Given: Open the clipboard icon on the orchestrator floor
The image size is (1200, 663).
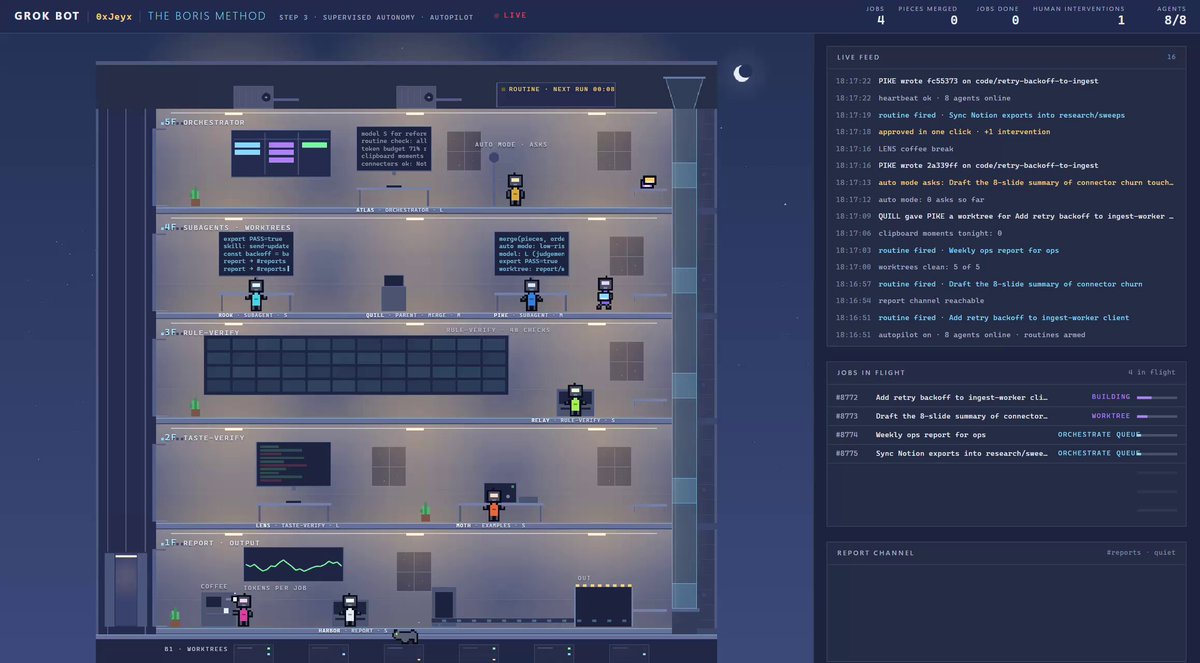Looking at the screenshot, I should click(x=649, y=182).
